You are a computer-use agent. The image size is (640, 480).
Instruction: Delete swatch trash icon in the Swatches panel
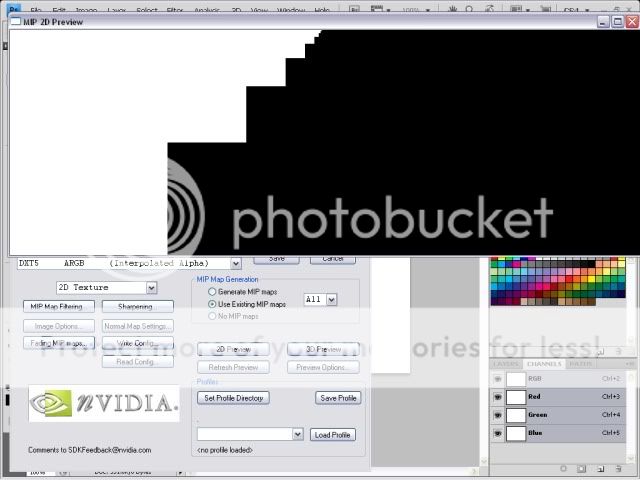click(619, 351)
